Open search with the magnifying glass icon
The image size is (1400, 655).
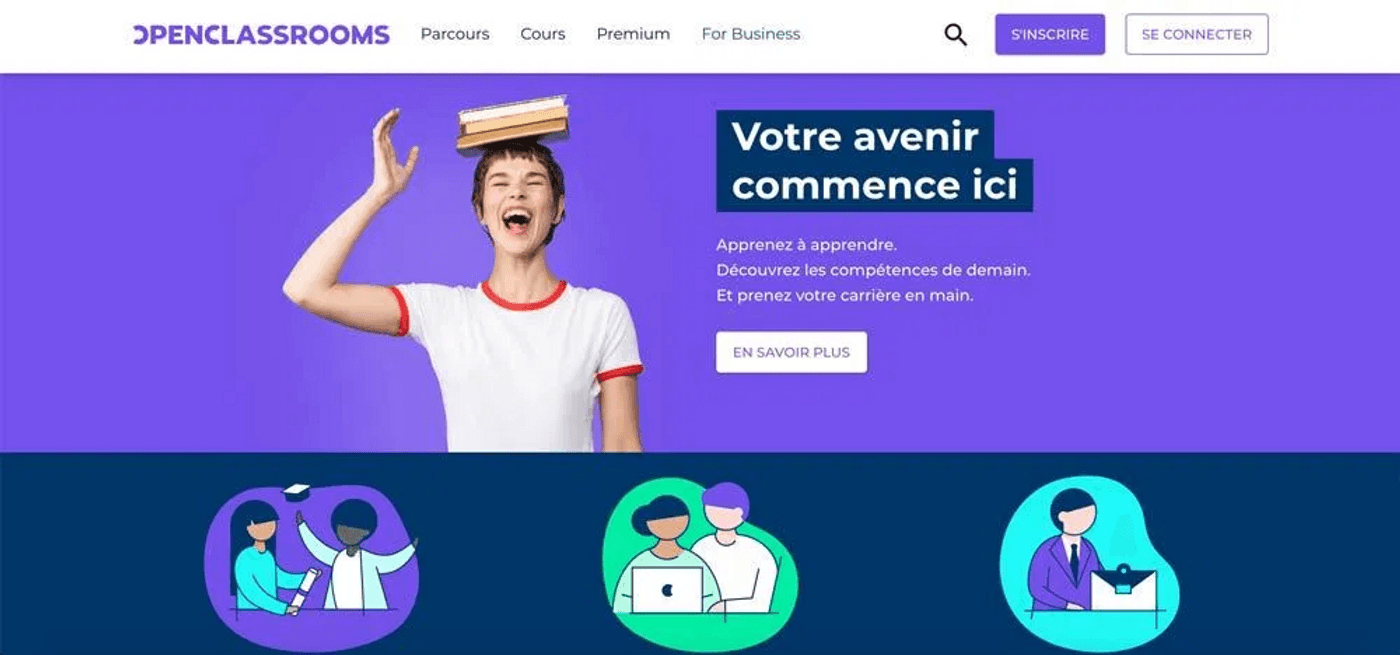pos(955,35)
